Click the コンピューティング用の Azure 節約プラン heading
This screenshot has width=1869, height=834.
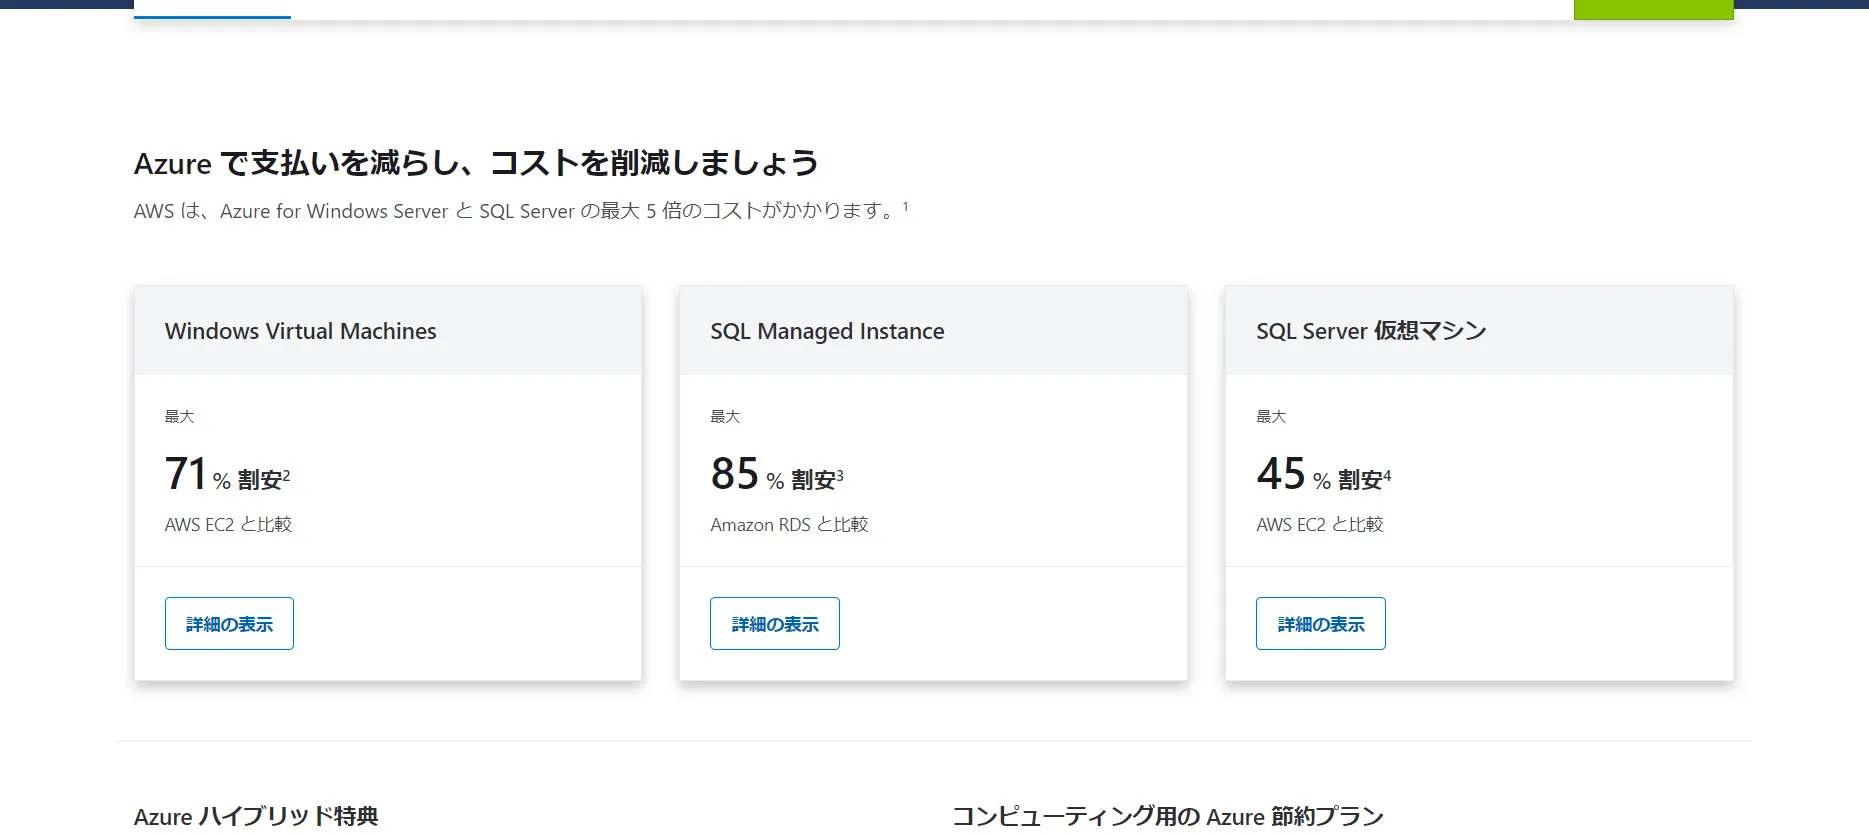point(1168,816)
